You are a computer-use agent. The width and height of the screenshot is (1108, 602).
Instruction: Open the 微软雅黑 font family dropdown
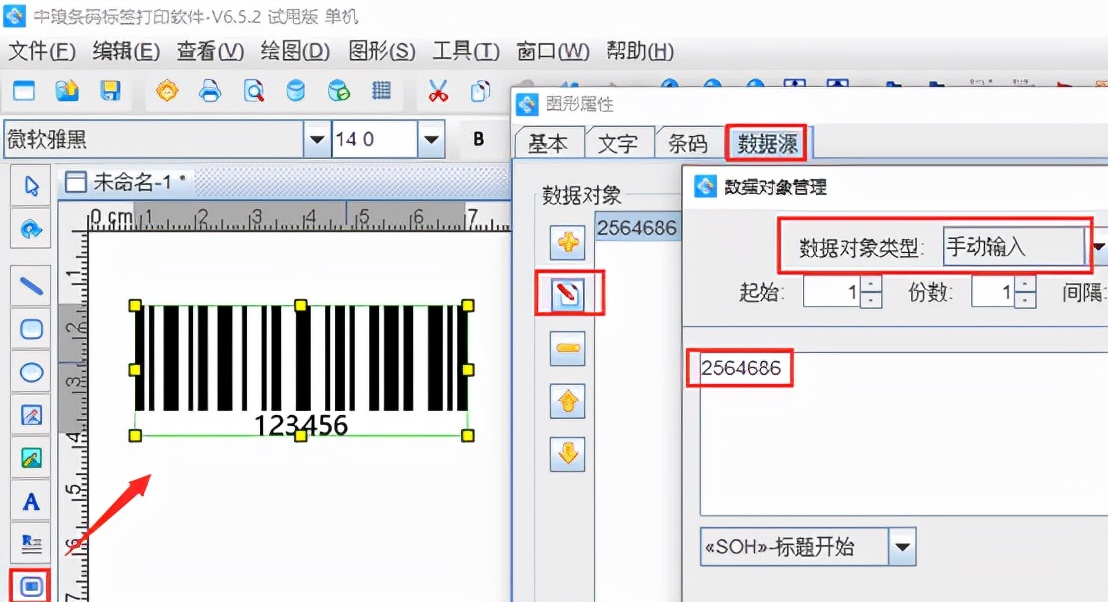coord(318,138)
